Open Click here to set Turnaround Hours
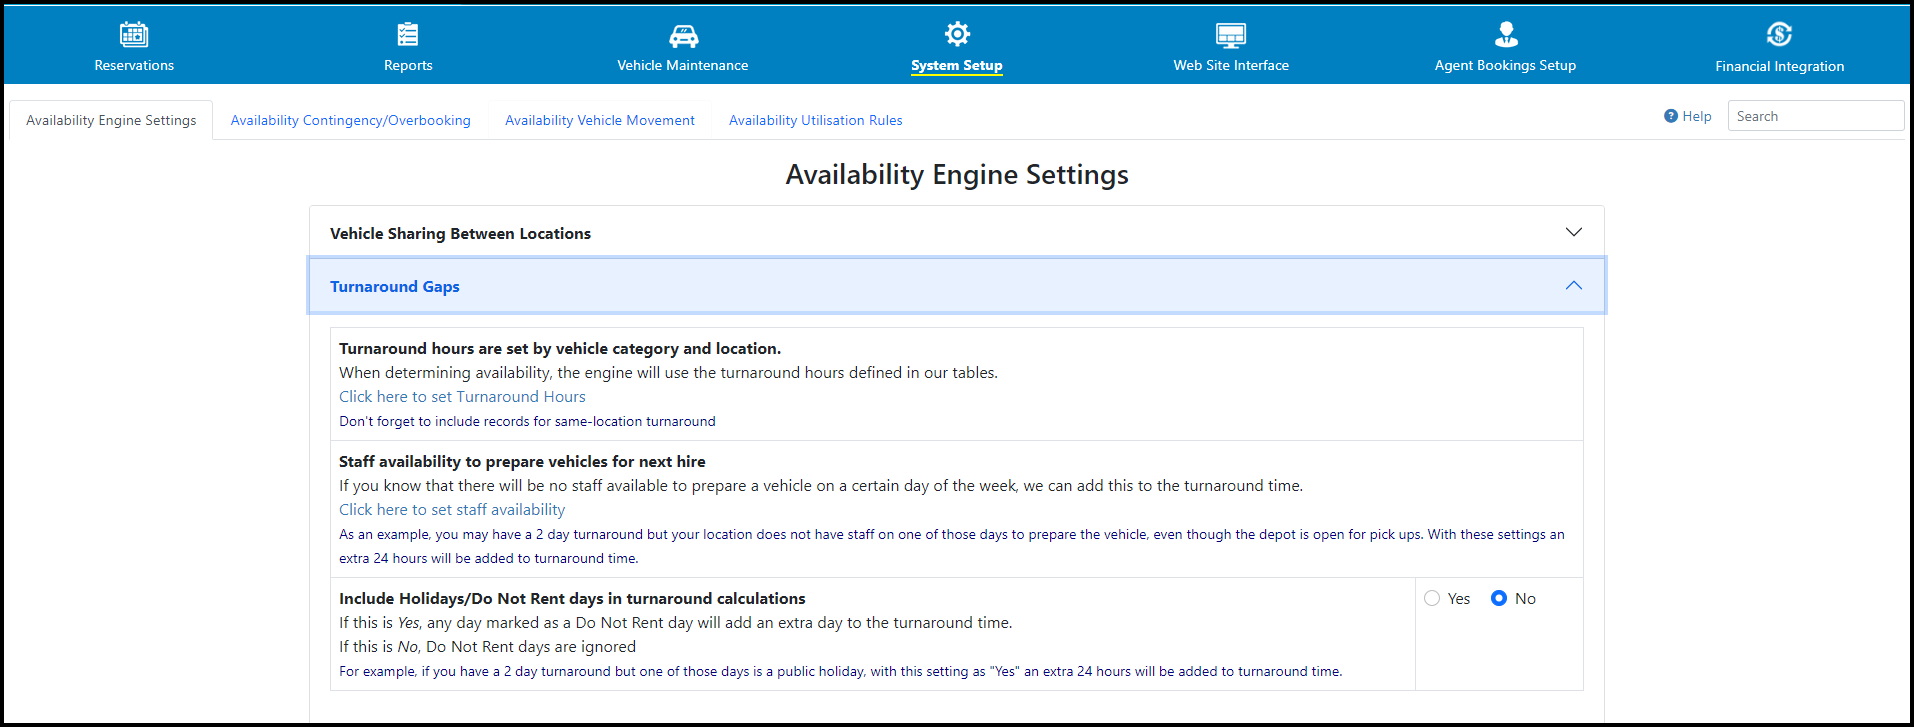This screenshot has height=727, width=1914. point(462,397)
